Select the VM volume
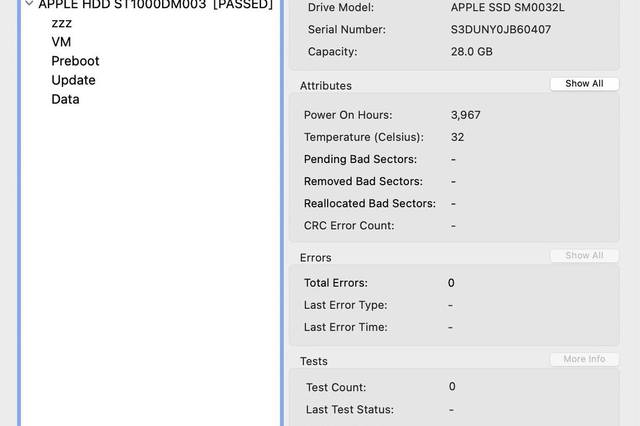This screenshot has height=426, width=640. pyautogui.click(x=61, y=42)
